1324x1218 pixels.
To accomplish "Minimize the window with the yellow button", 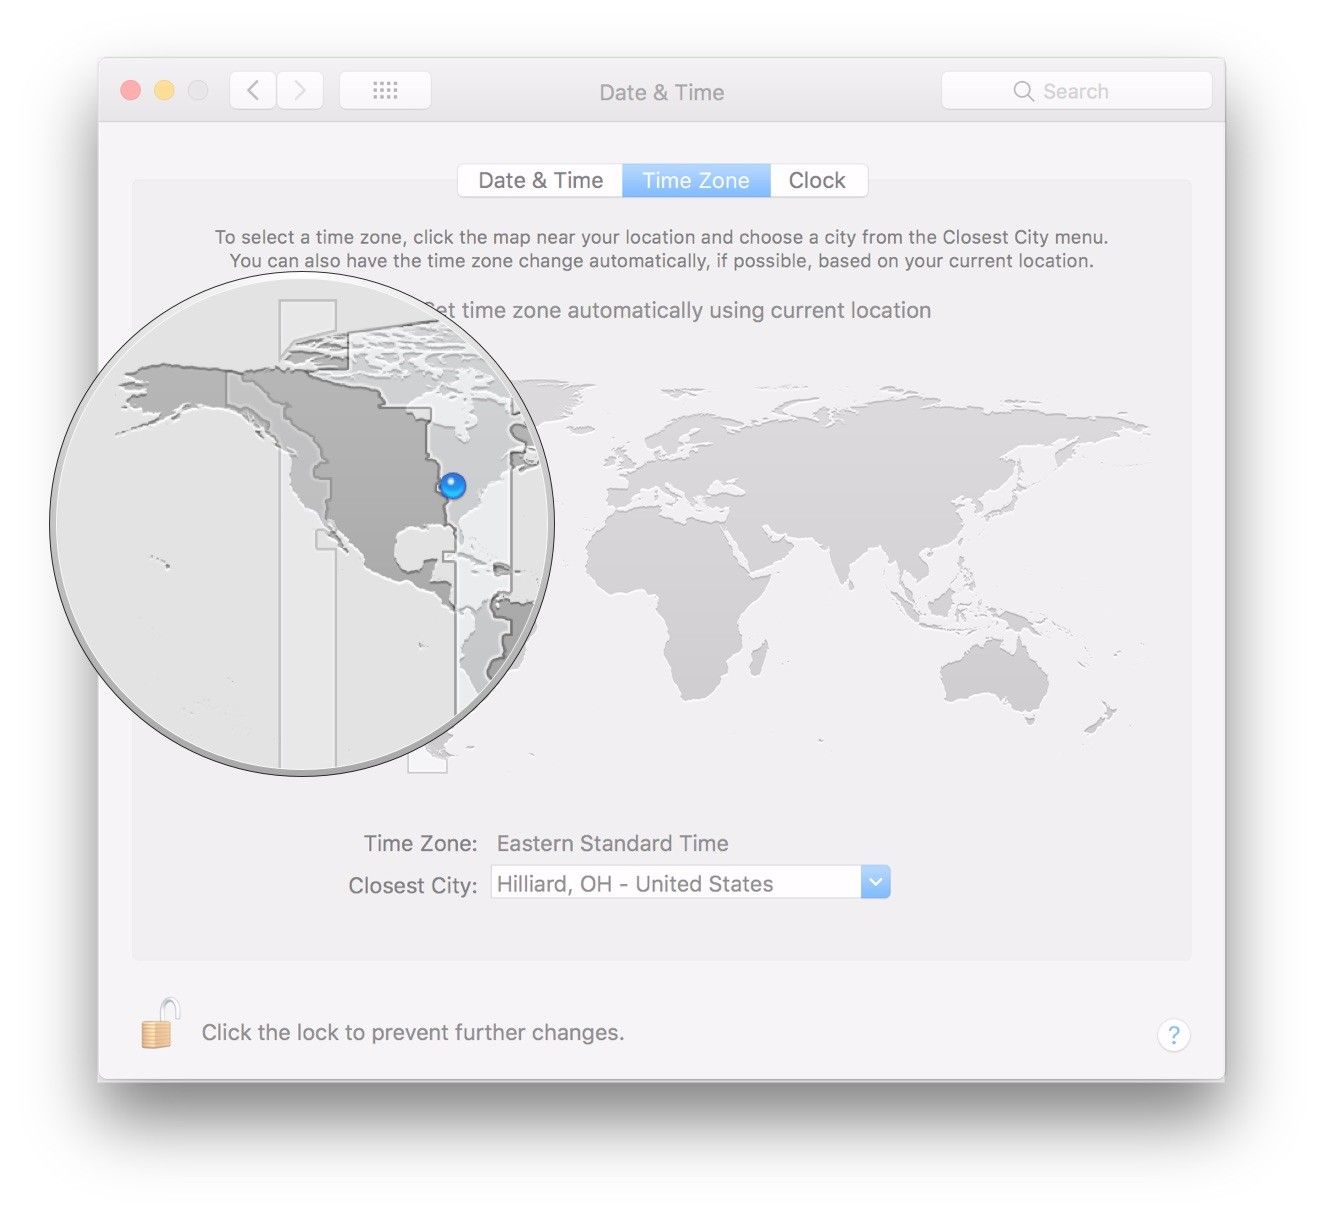I will coord(164,91).
